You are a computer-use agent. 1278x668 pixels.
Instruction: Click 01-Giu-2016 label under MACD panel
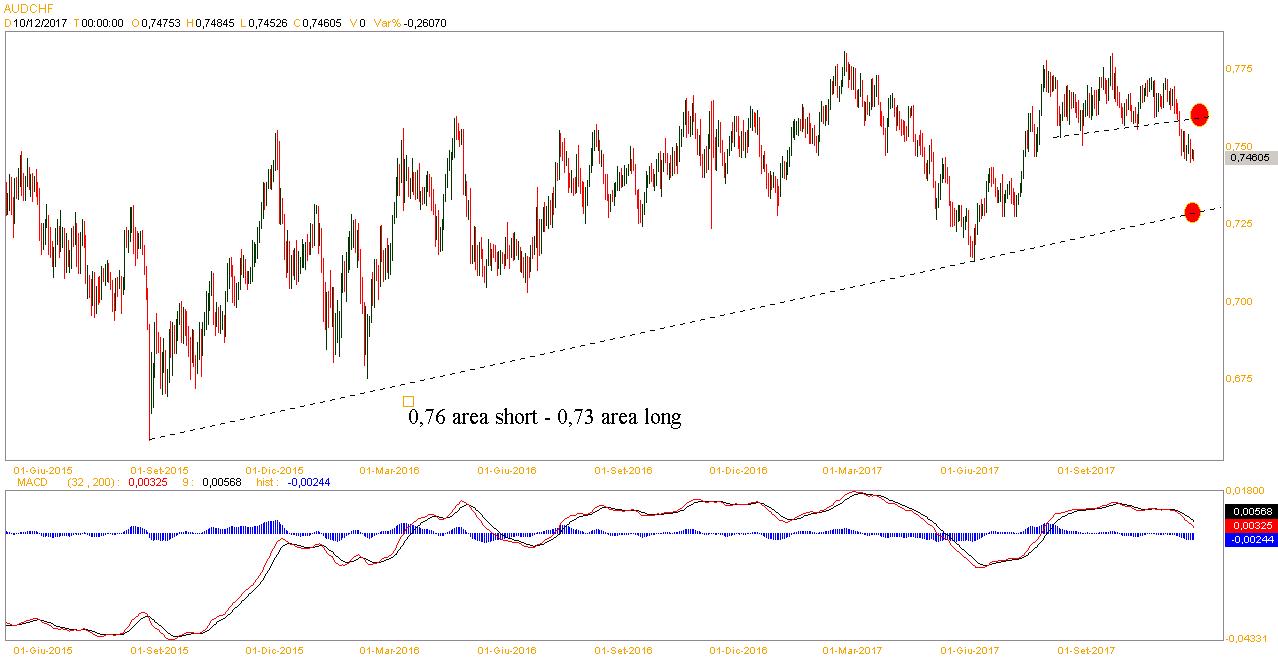pos(507,651)
